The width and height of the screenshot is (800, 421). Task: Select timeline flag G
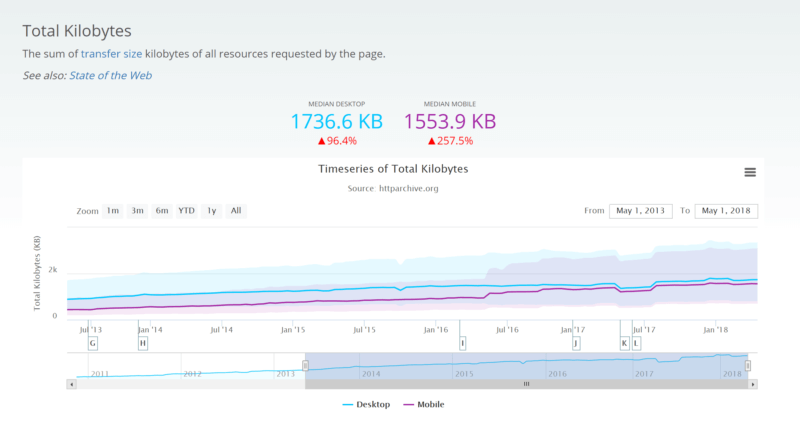(92, 343)
